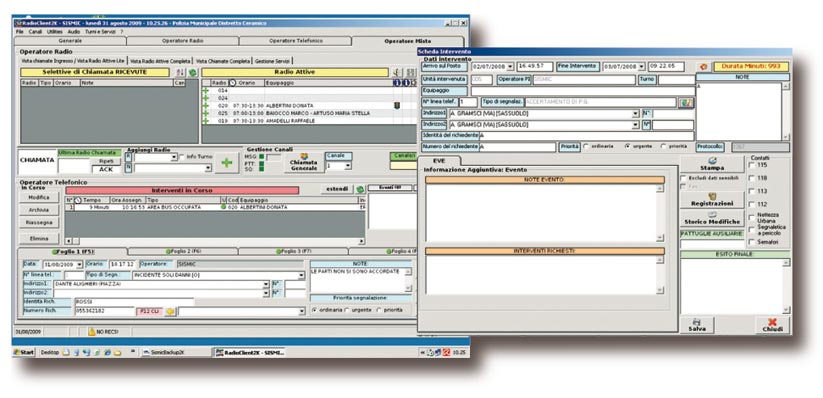This screenshot has width=823, height=398.
Task: Select the urgente priority radio in Foglio 1
Action: [347, 310]
